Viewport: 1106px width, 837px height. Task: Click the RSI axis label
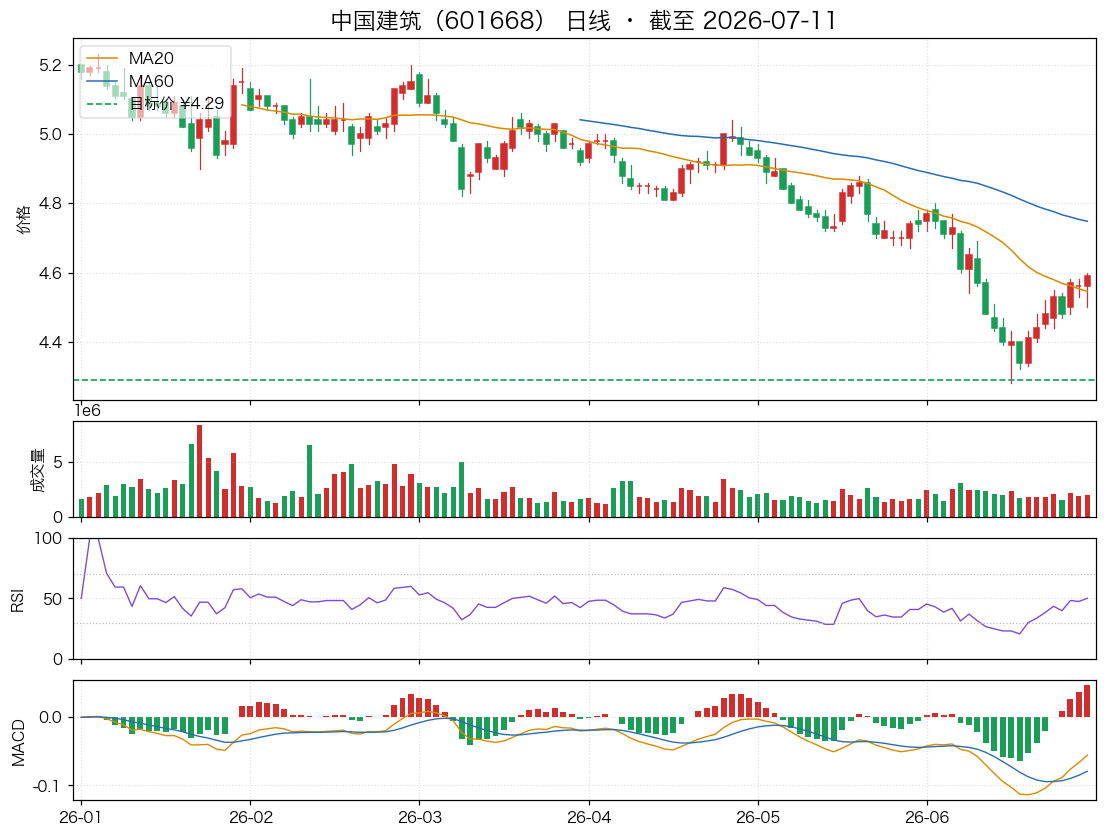18,599
